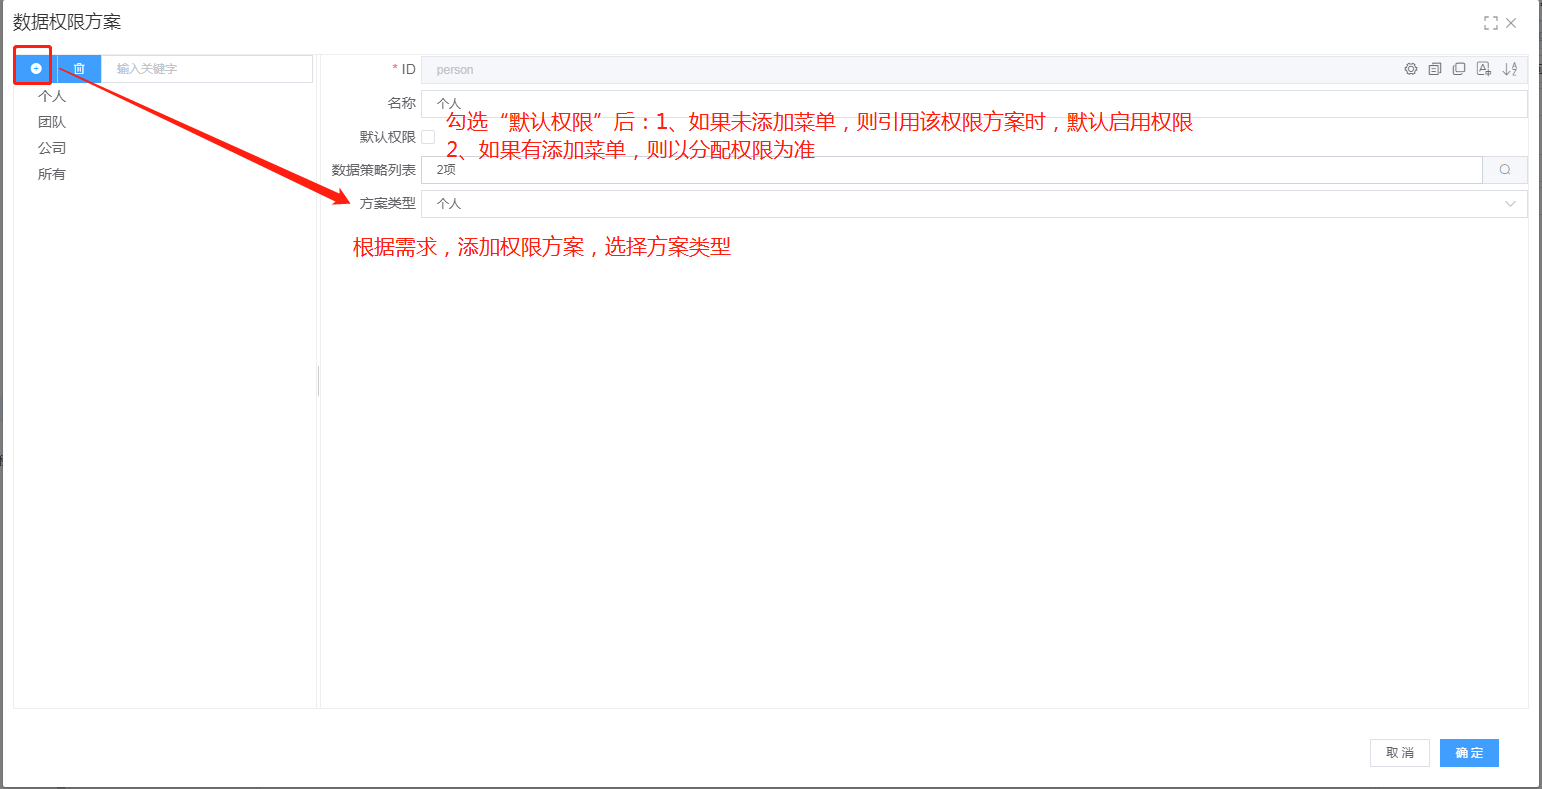
Task: Click the 数据策略列表 field showing 2项
Action: tap(950, 170)
